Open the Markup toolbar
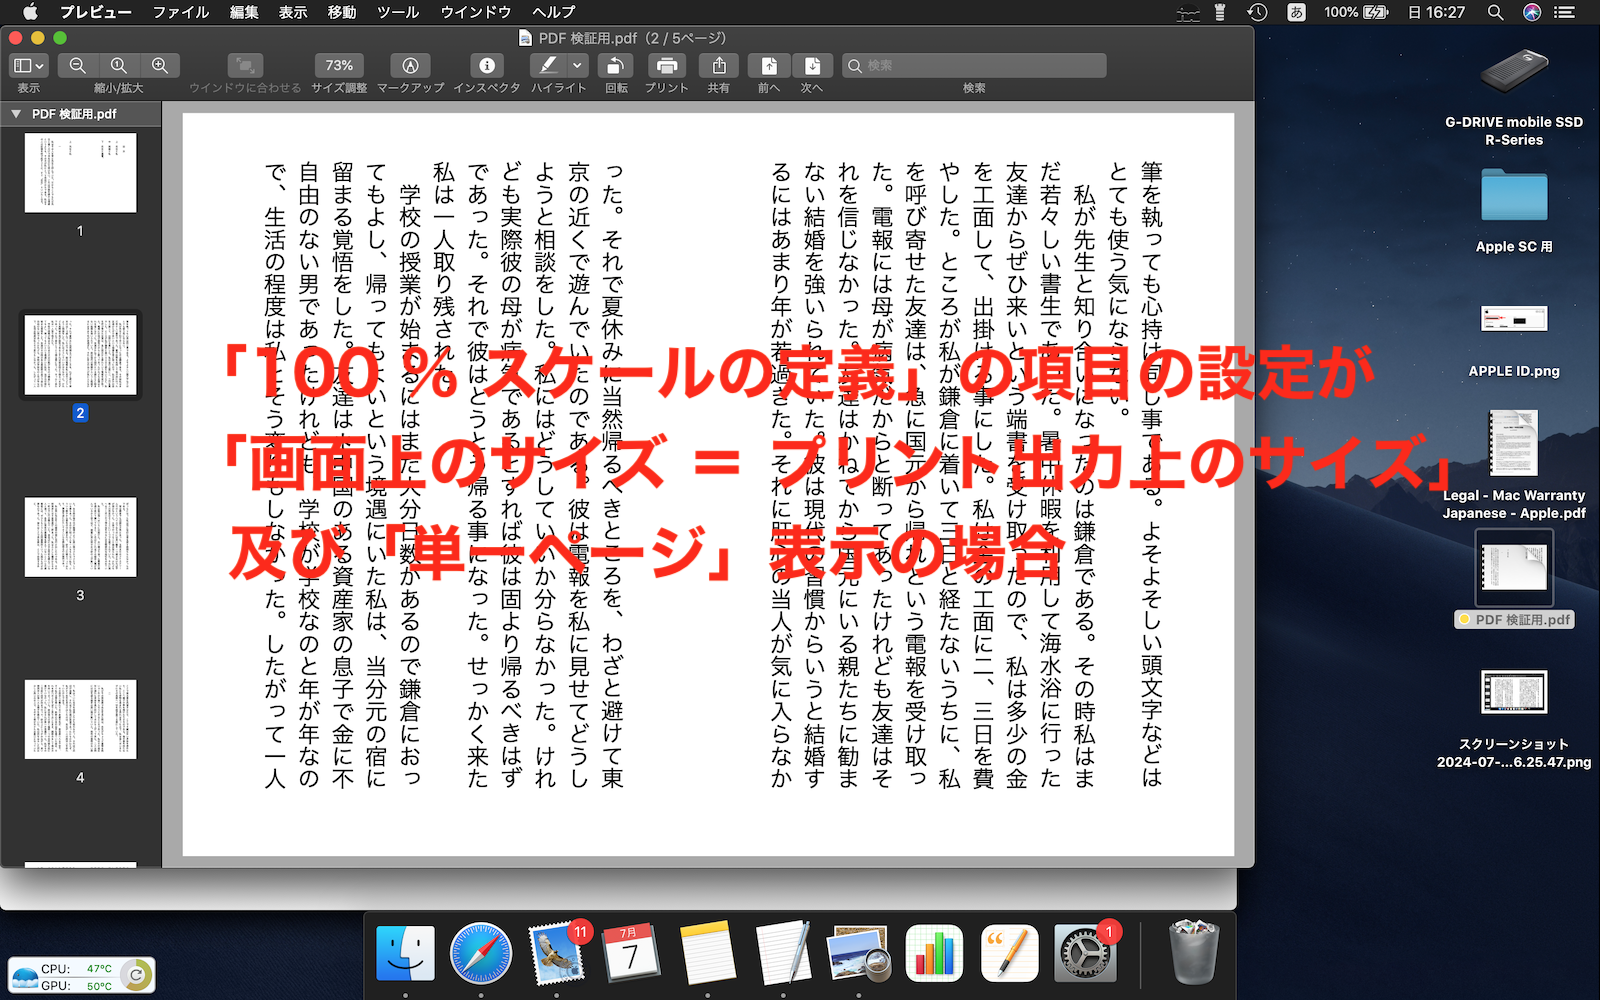 (x=410, y=66)
